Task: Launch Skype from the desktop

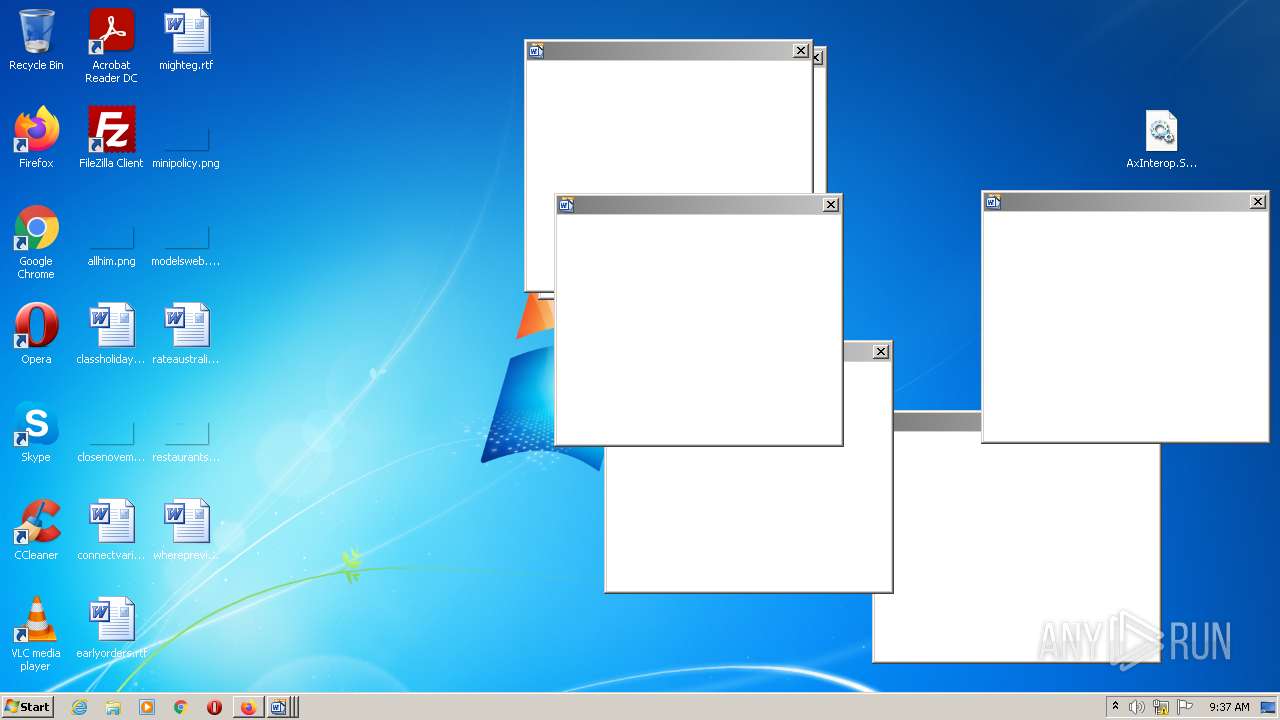Action: [36, 432]
